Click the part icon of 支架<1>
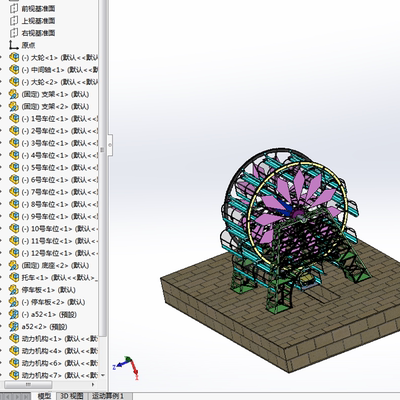Image resolution: width=400 pixels, height=400 pixels. (x=14, y=94)
